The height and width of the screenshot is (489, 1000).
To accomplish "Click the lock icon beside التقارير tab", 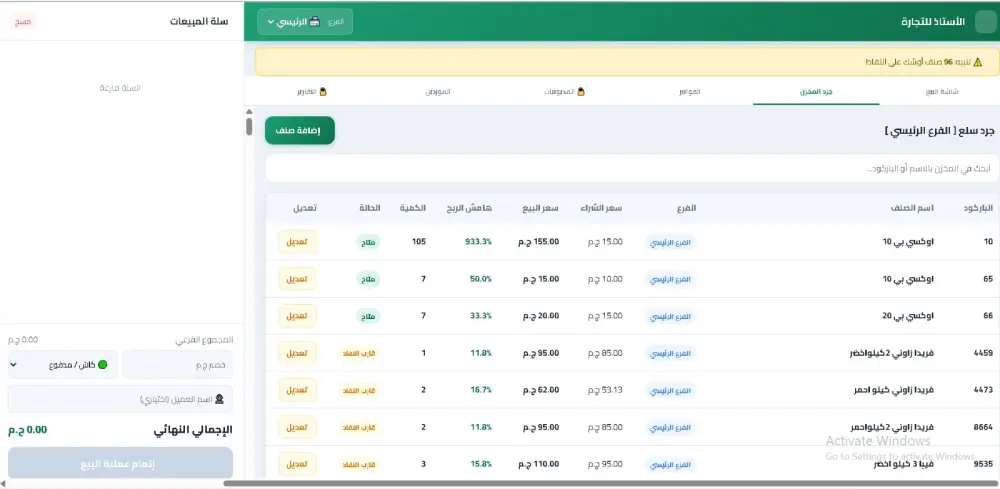I will (x=323, y=92).
